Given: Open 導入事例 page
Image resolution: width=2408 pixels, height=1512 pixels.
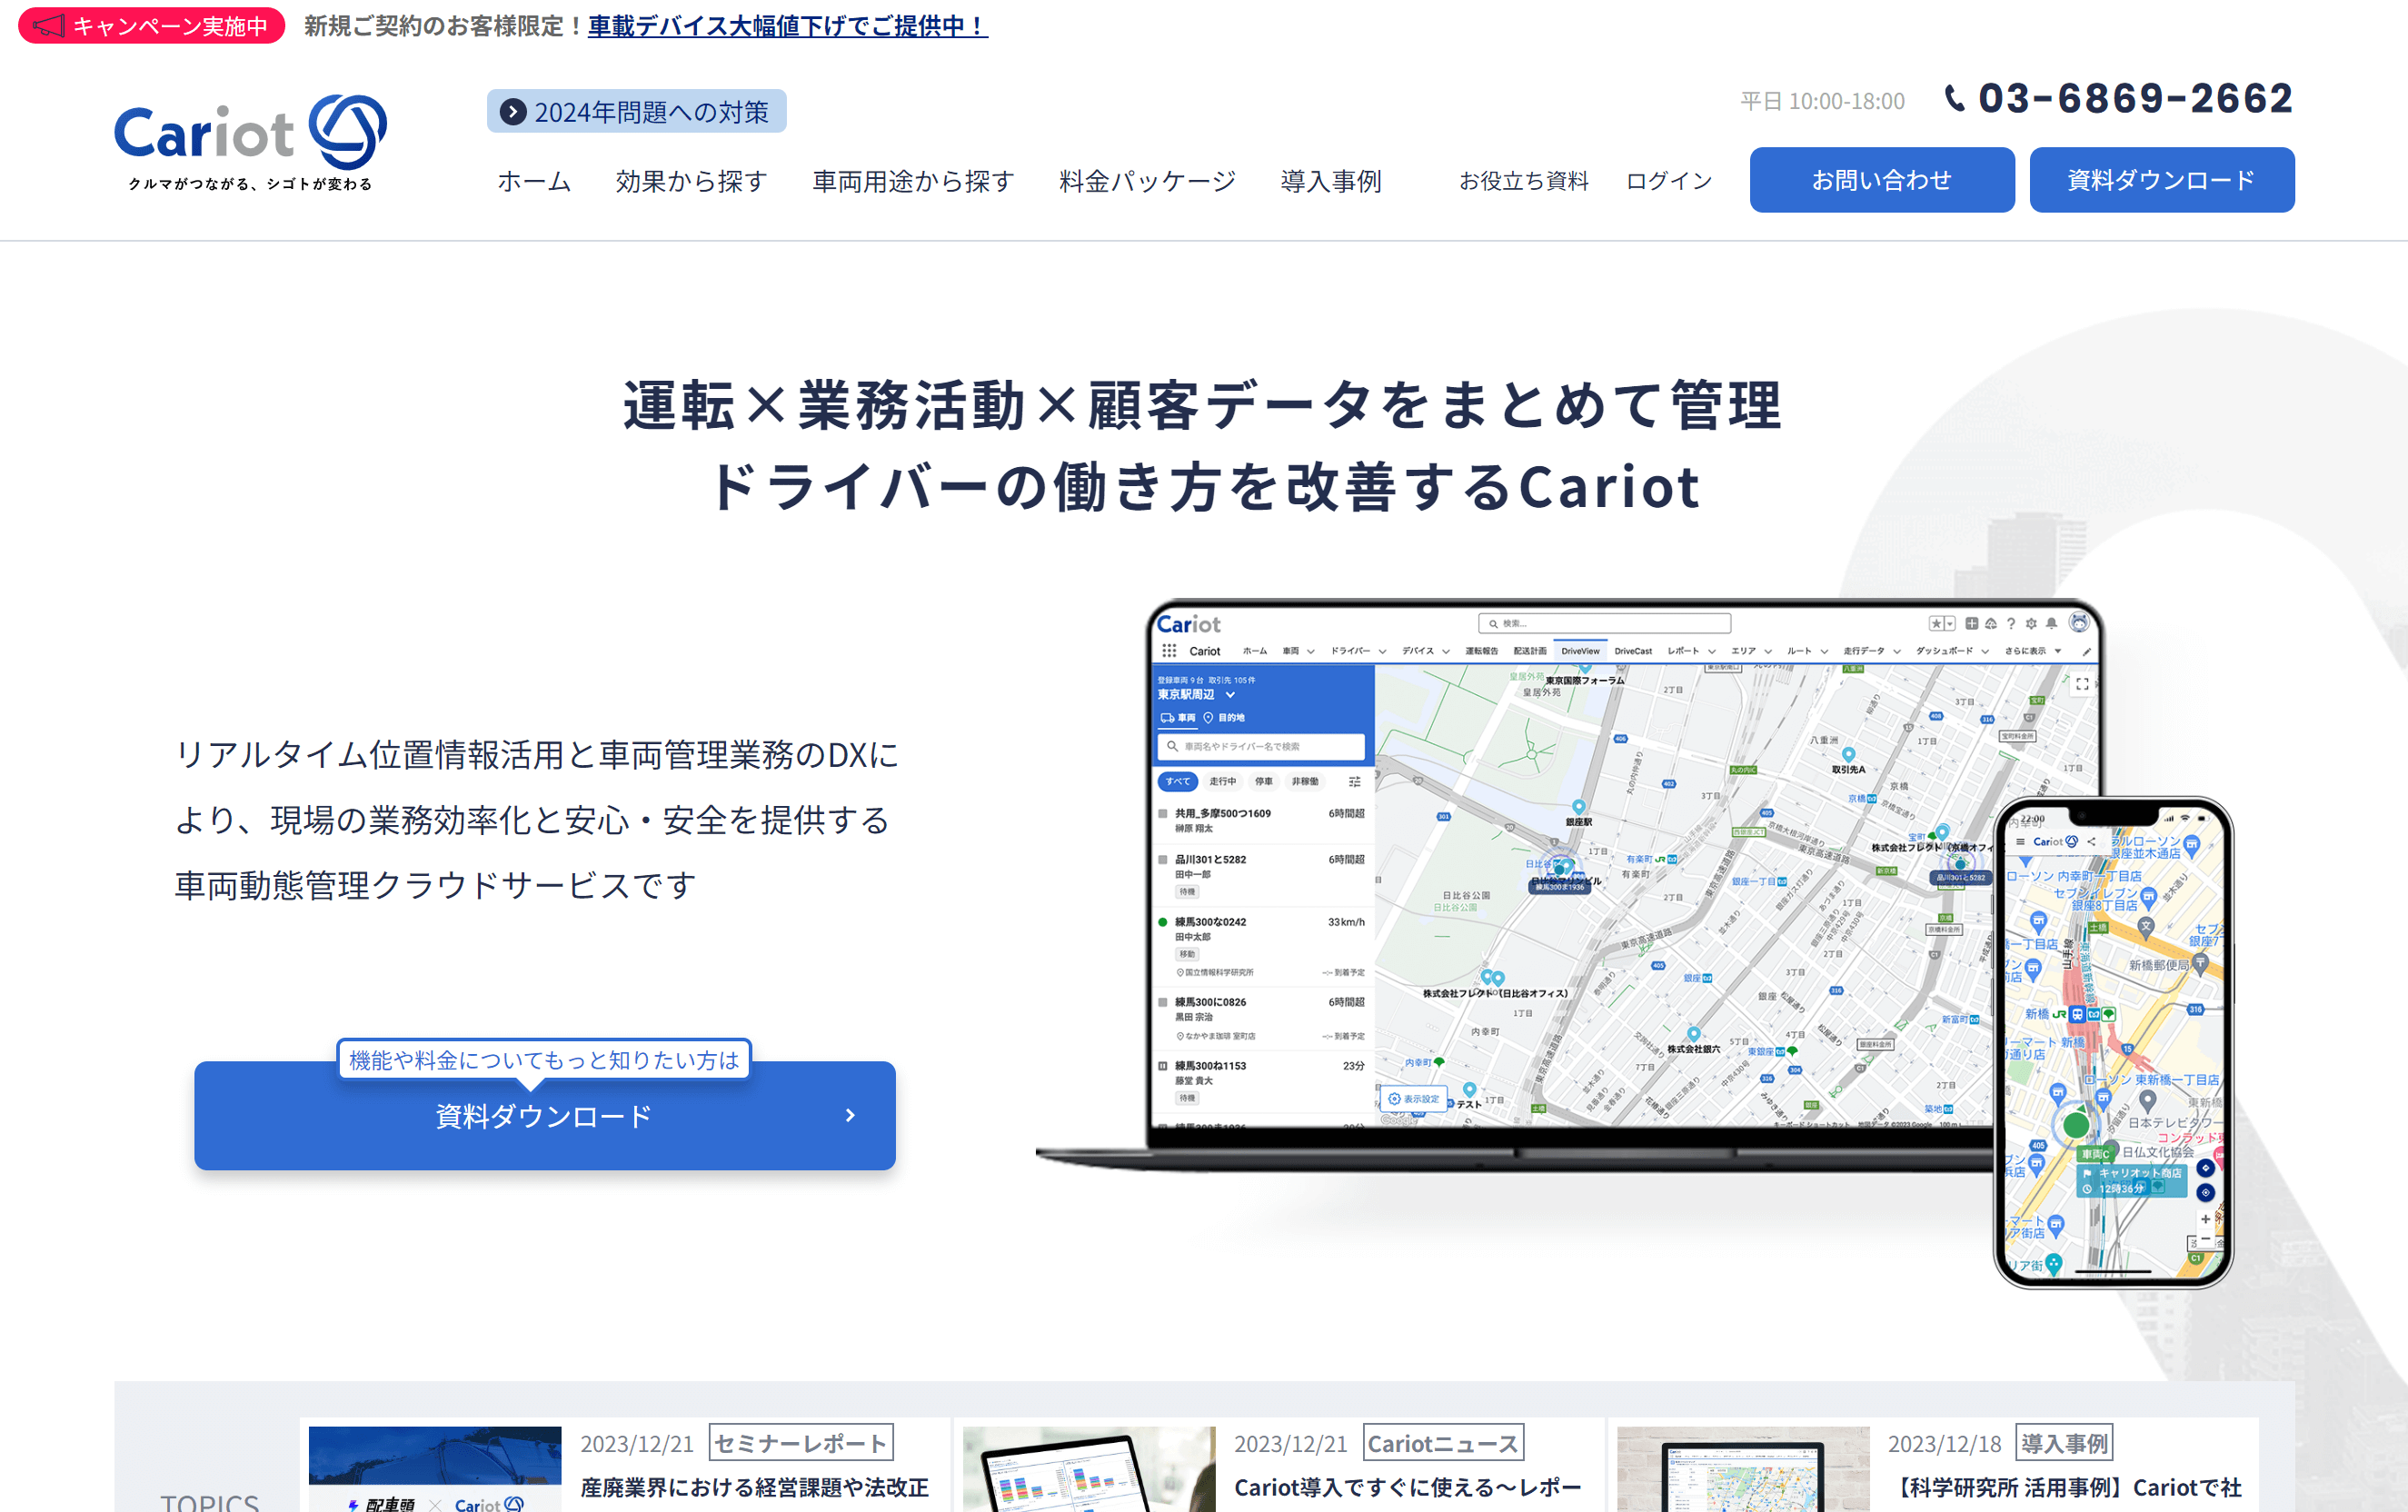Looking at the screenshot, I should click(1331, 181).
